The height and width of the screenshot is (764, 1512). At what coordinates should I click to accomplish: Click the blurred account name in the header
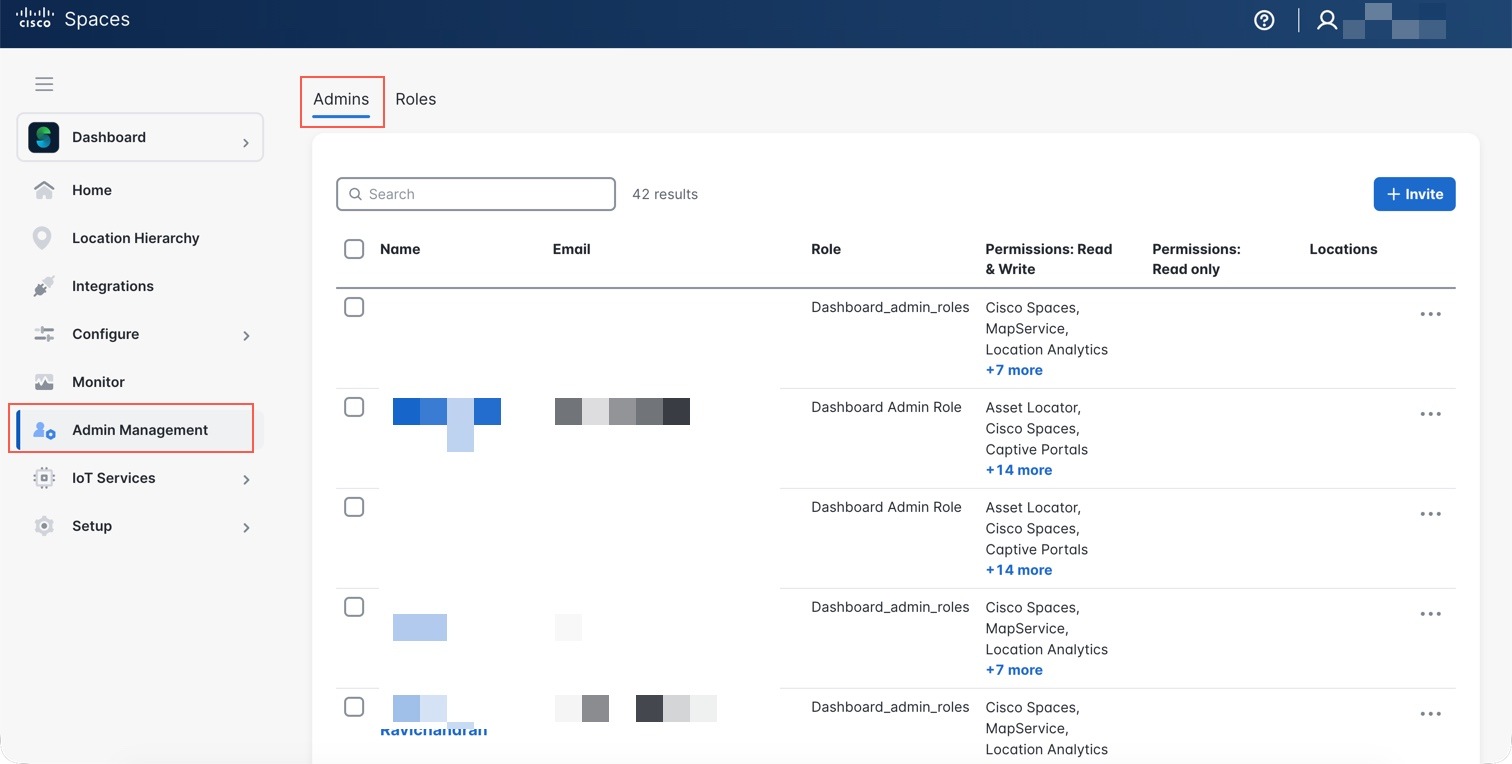tap(1394, 20)
